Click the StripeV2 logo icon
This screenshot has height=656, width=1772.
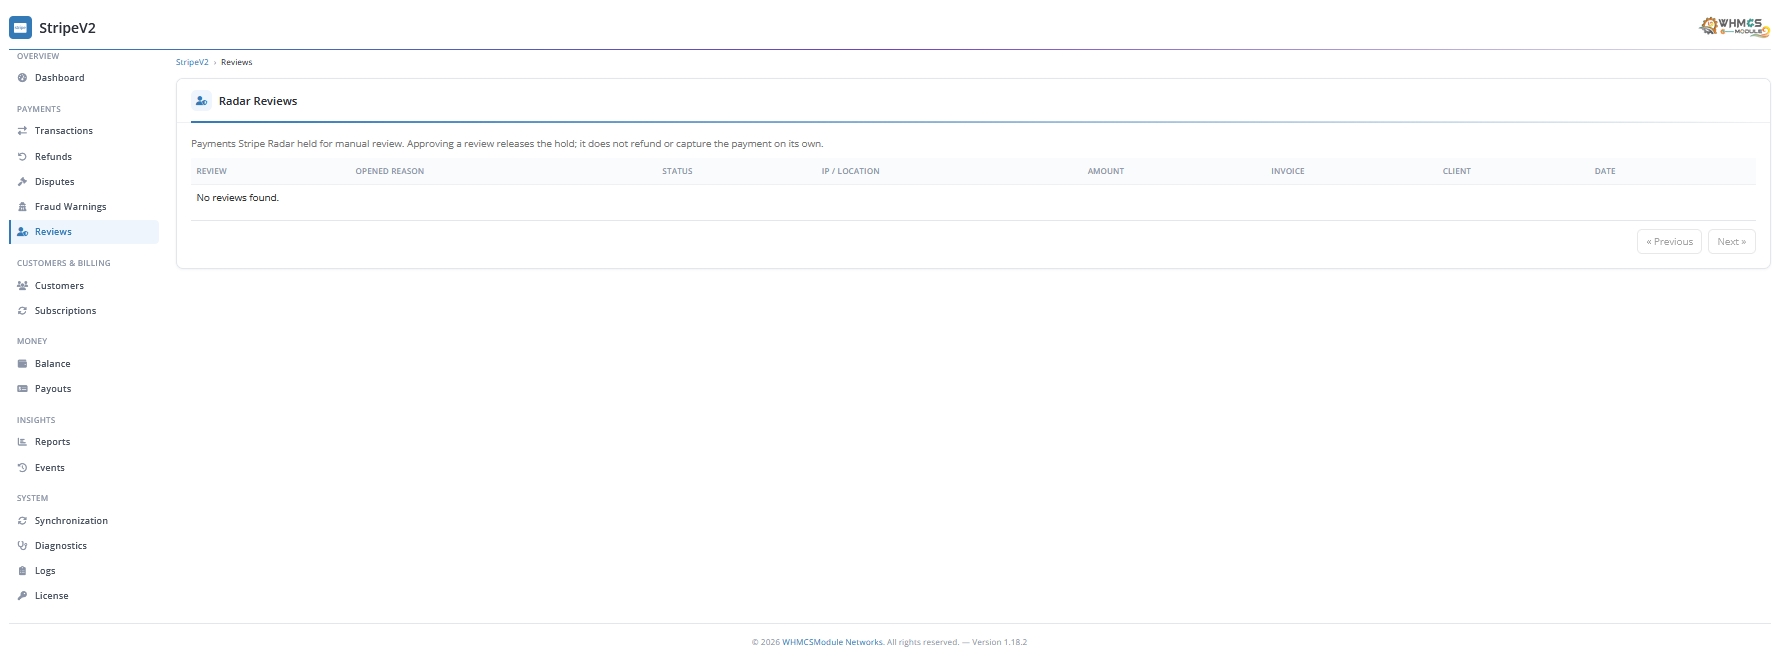click(x=20, y=28)
